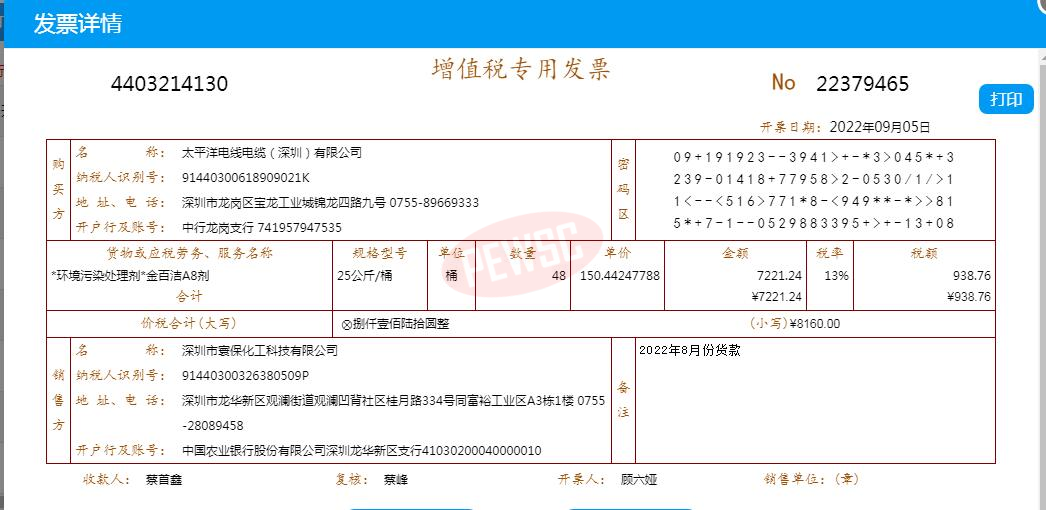Screen dimensions: 1046x510
Task: Click seller address 深圳市龙华新区观澜街道 line
Action: coord(394,401)
